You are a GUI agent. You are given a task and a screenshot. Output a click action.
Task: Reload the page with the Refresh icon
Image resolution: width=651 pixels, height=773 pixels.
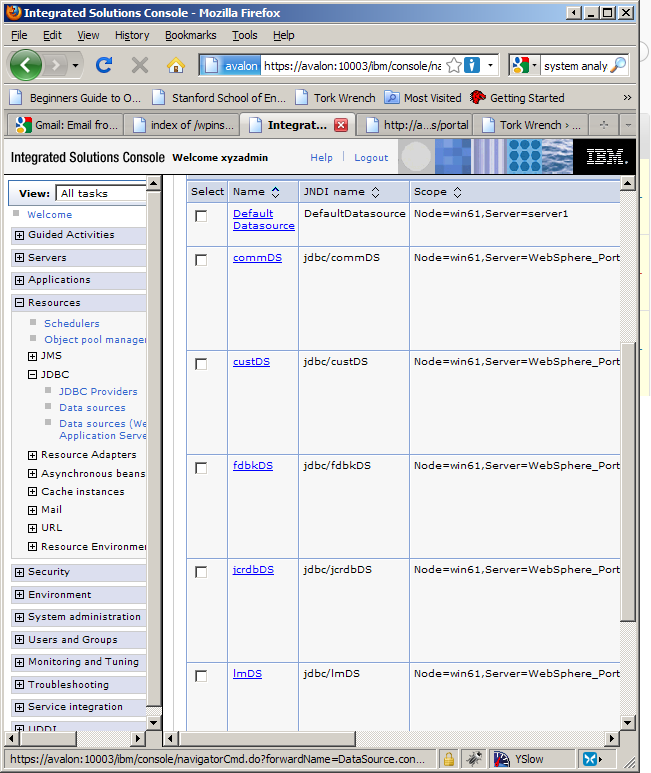point(104,65)
